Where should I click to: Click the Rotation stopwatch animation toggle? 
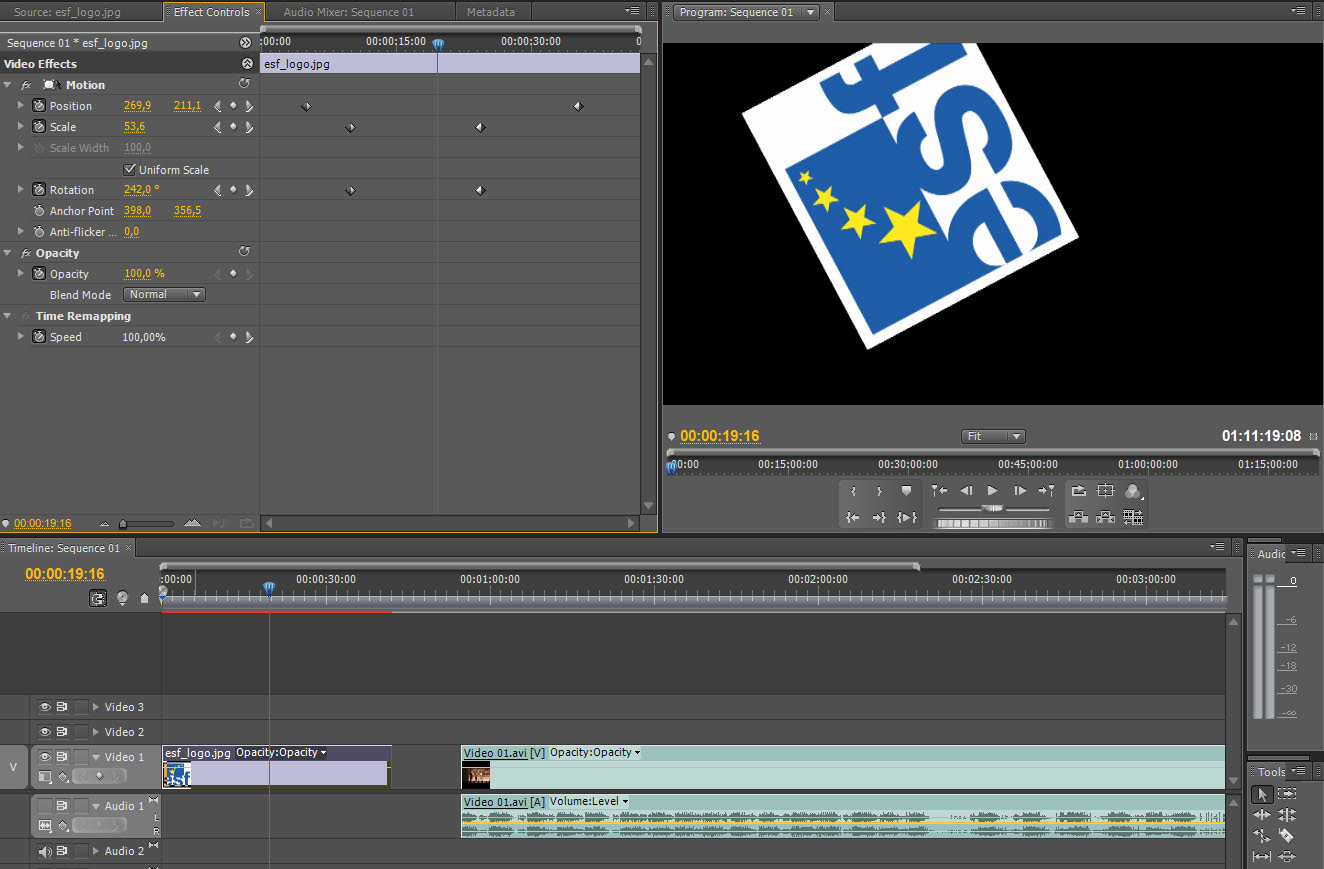(x=39, y=189)
